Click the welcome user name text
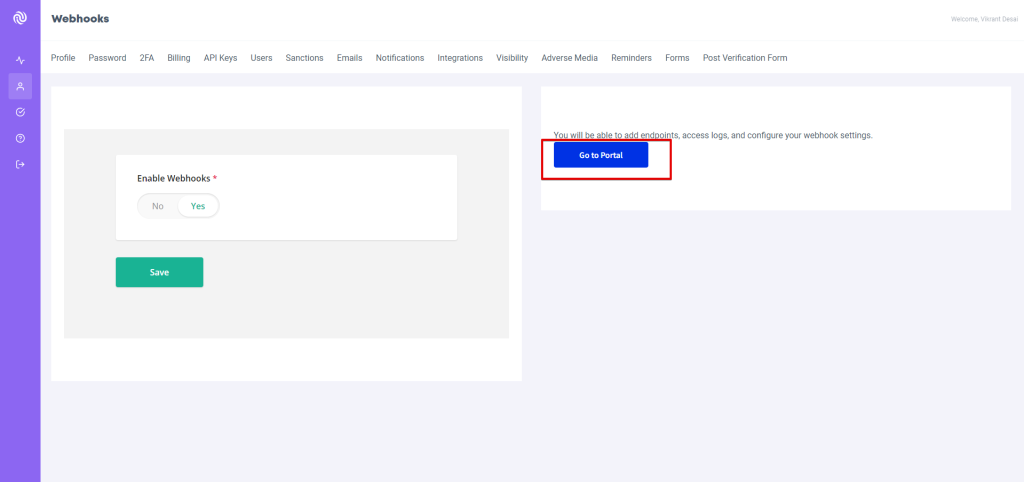The image size is (1024, 482). point(984,19)
